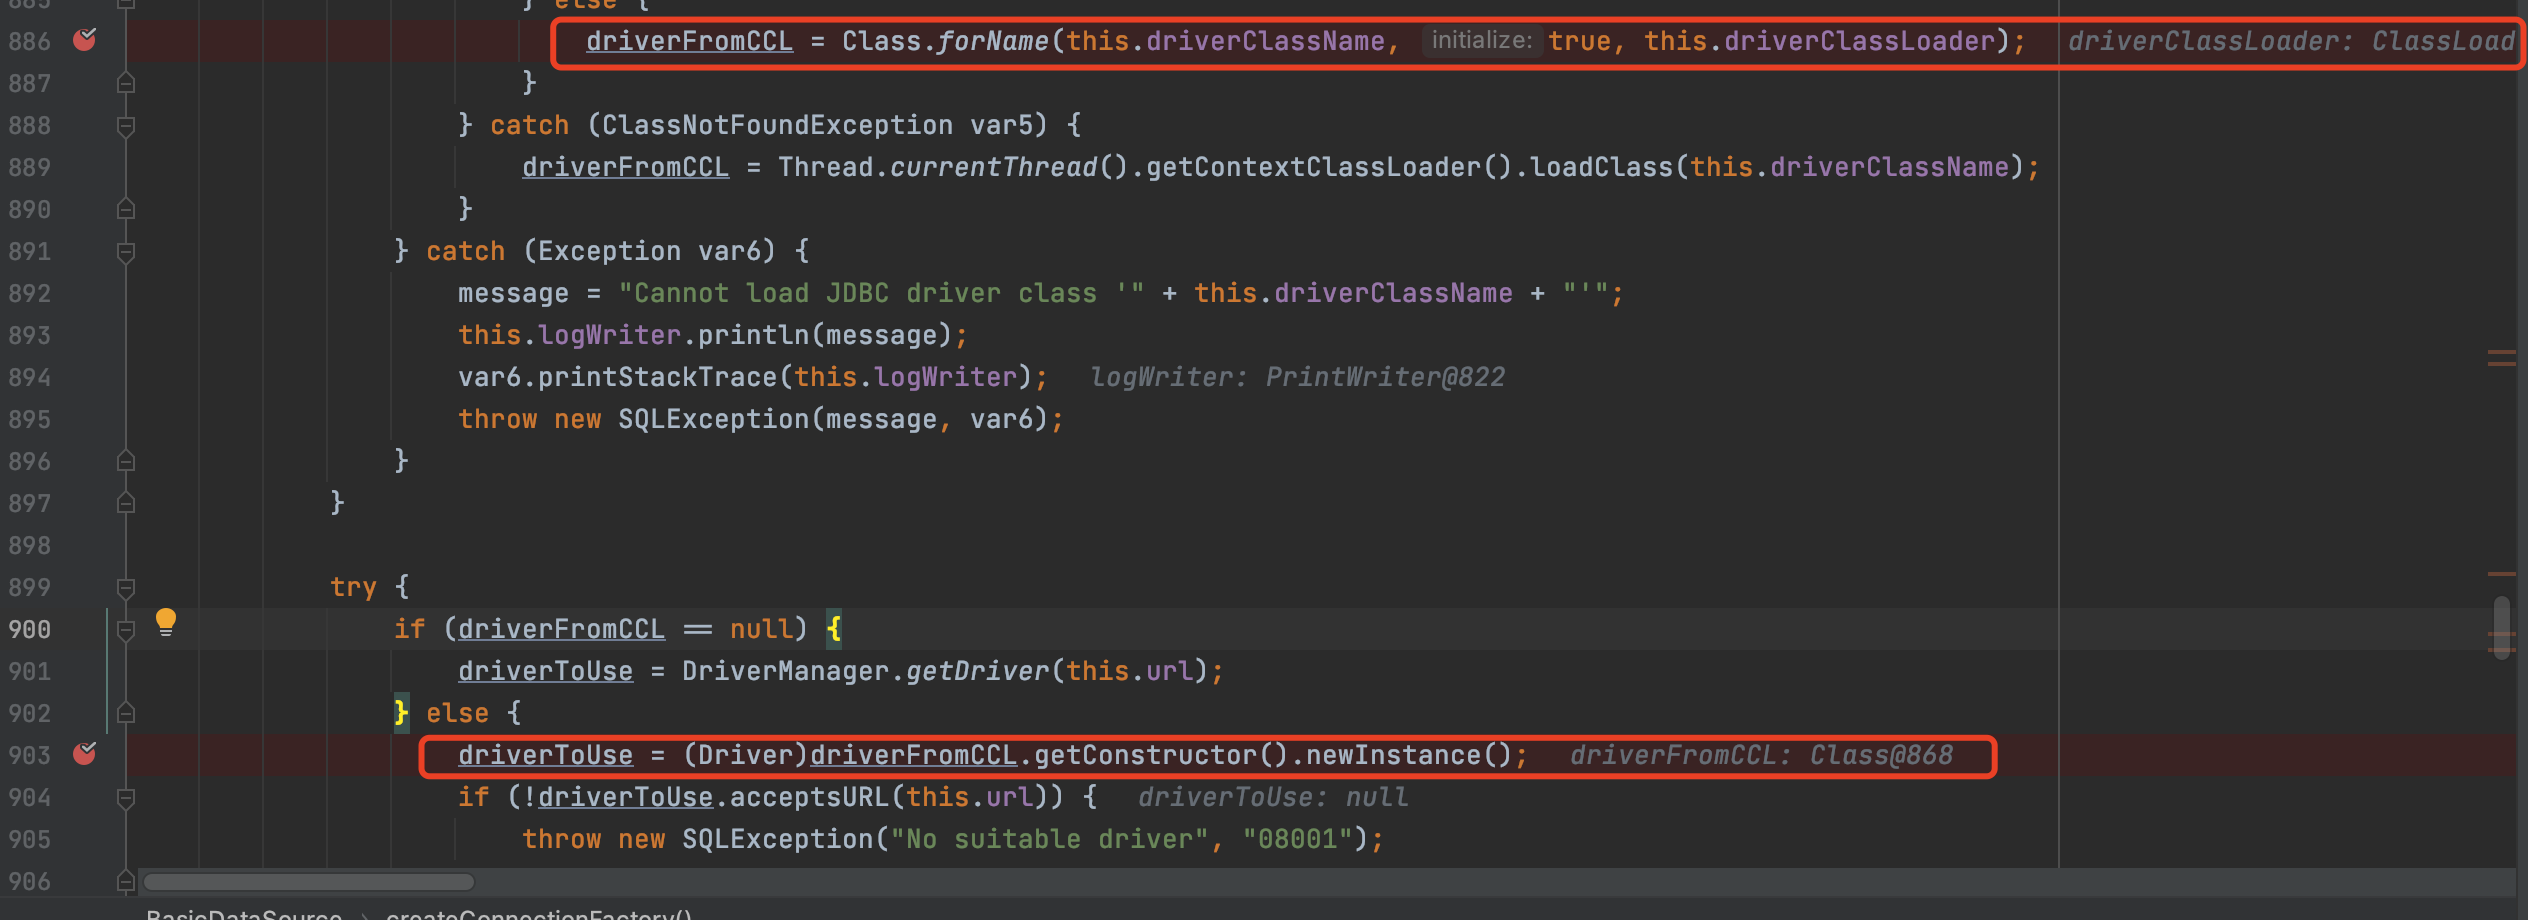Collapse the if block at line 904
2528x920 pixels.
[x=126, y=798]
